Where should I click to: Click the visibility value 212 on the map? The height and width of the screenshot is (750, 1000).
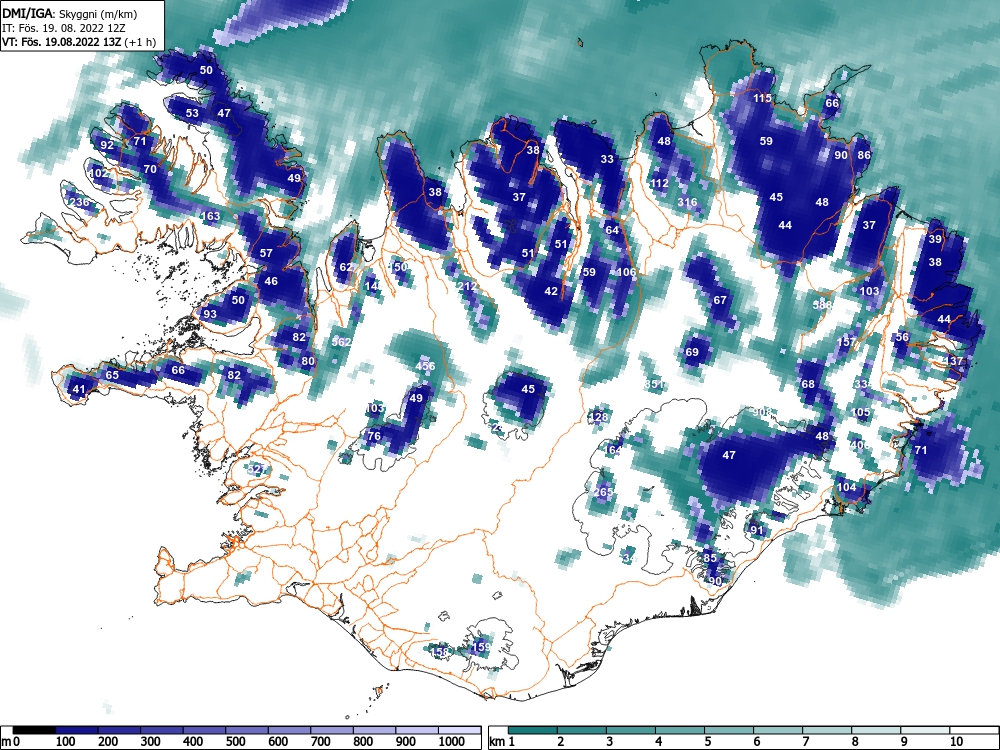[x=466, y=286]
